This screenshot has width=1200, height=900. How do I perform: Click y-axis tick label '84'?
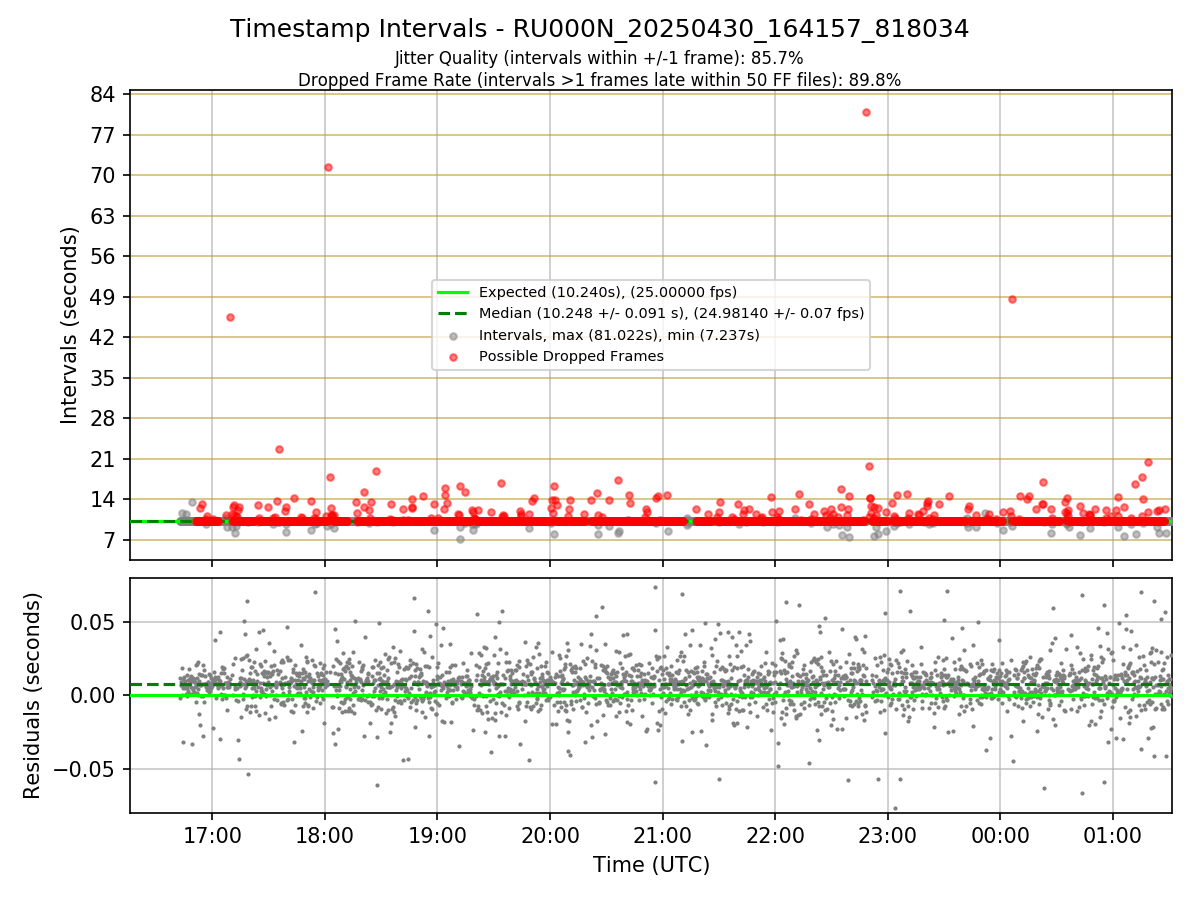[105, 95]
